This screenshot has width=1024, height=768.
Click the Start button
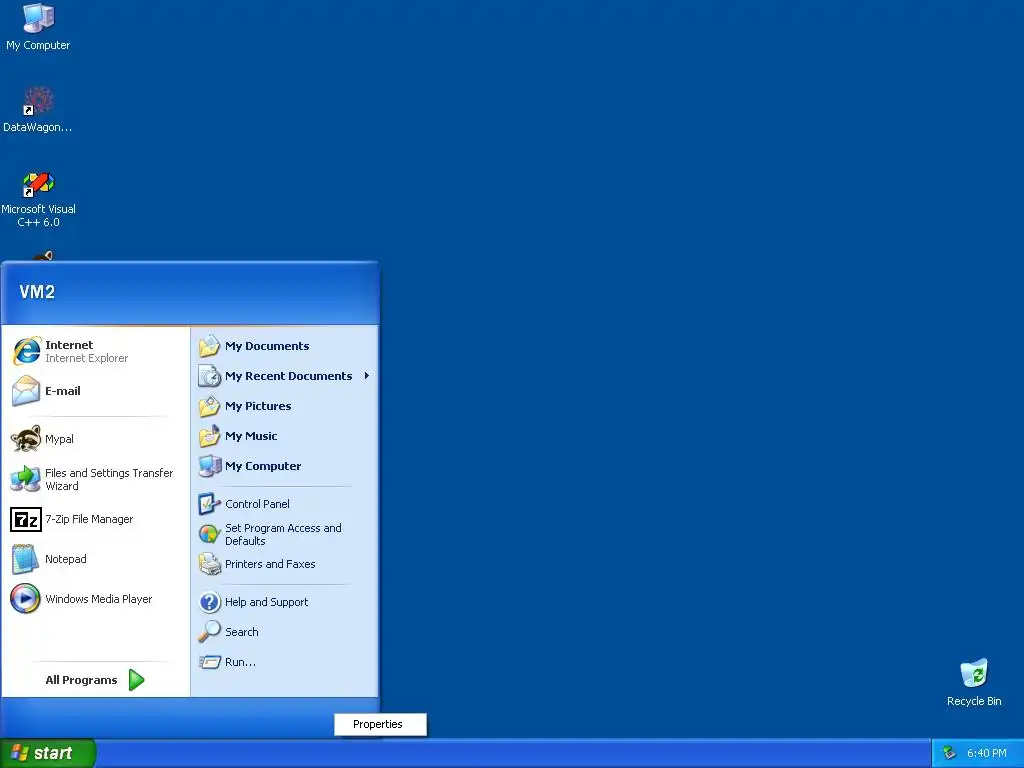48,753
